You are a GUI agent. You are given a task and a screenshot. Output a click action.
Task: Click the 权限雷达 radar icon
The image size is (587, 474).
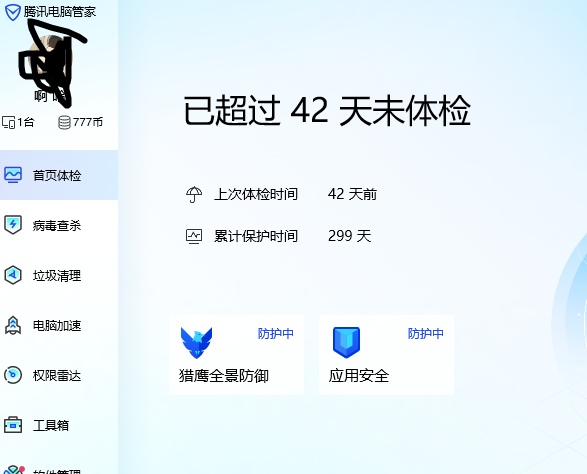tap(13, 375)
